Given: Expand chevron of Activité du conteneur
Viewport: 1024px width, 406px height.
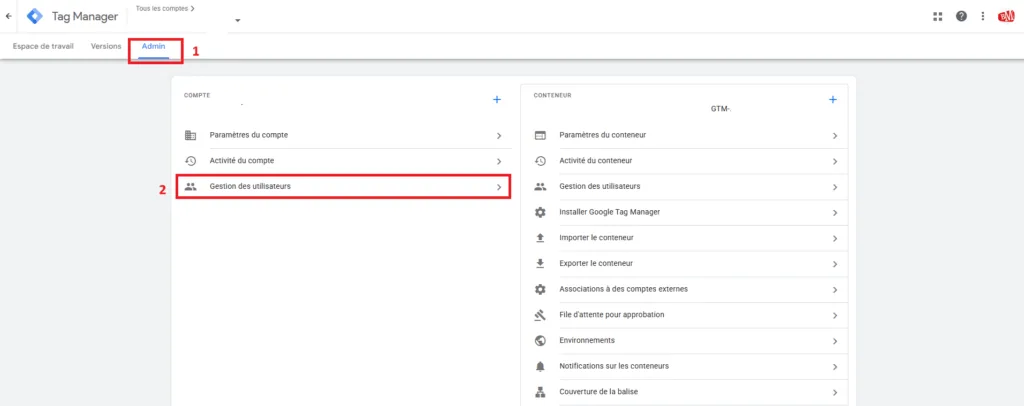Looking at the screenshot, I should point(835,161).
